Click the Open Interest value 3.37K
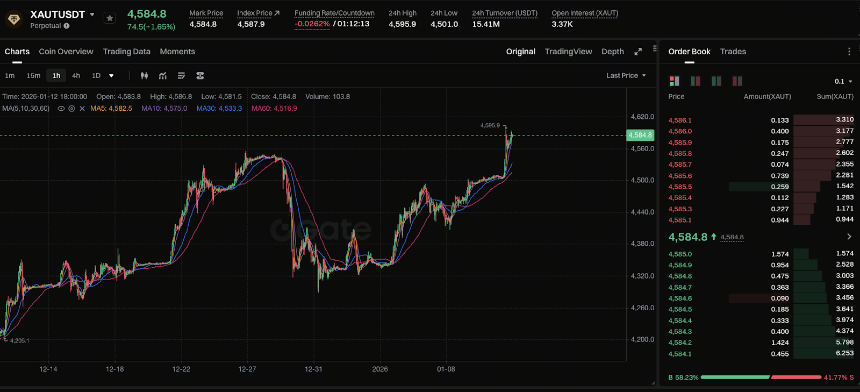 (x=563, y=24)
